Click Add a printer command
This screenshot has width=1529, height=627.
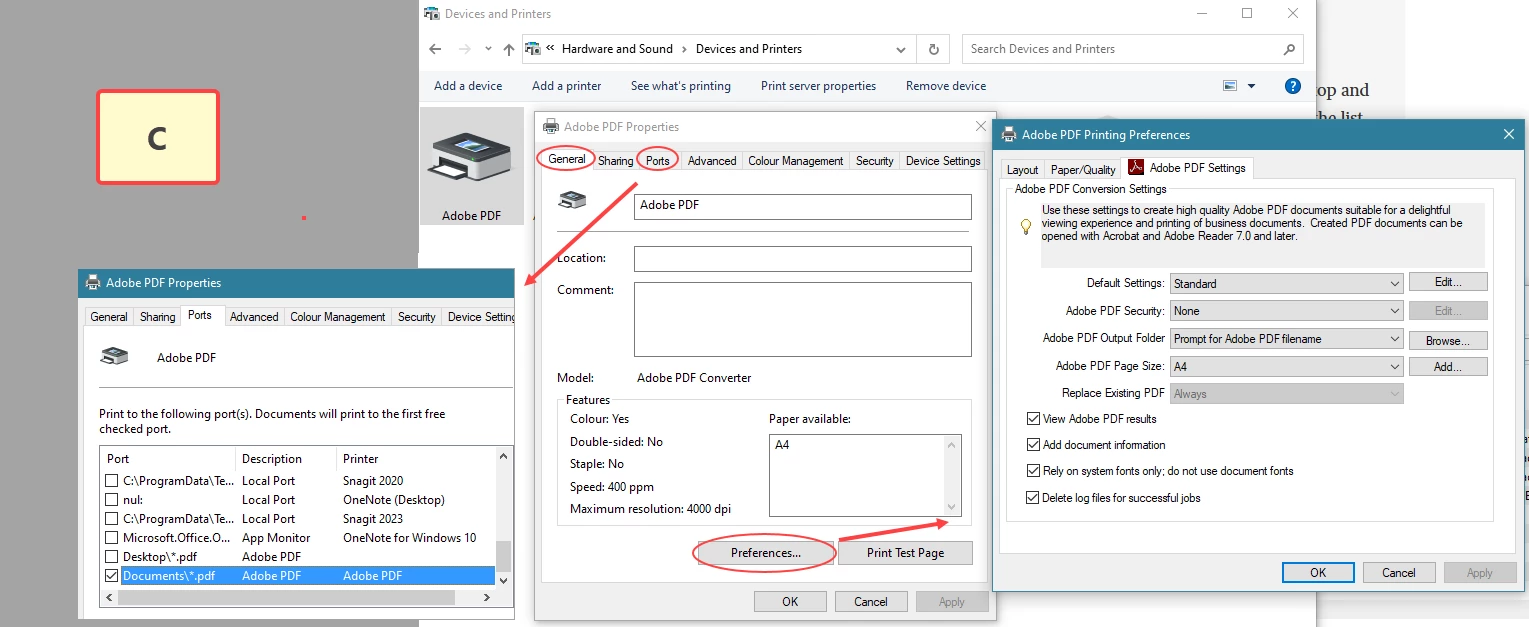[x=566, y=86]
